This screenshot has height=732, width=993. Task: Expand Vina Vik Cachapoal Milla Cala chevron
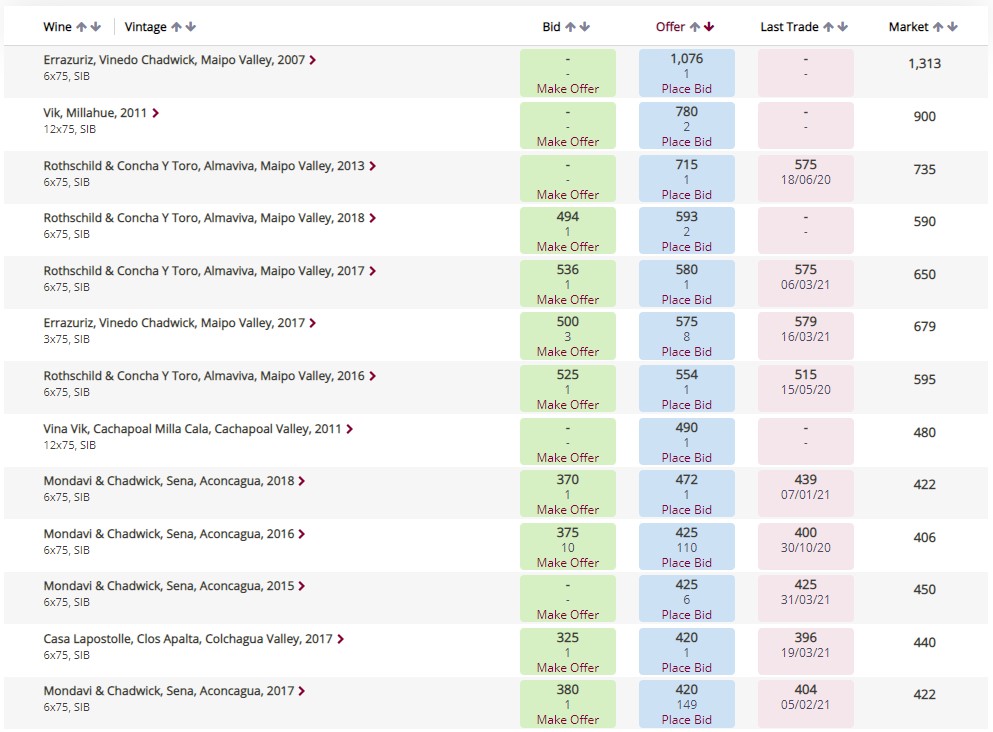(350, 429)
